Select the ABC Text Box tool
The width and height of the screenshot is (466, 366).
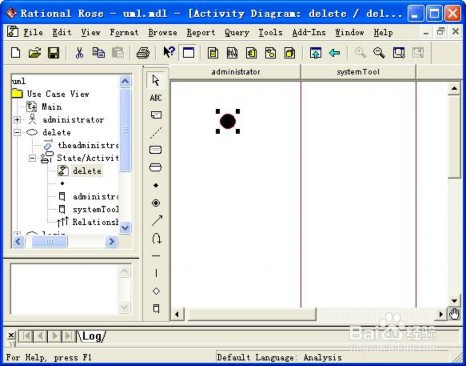(x=156, y=98)
